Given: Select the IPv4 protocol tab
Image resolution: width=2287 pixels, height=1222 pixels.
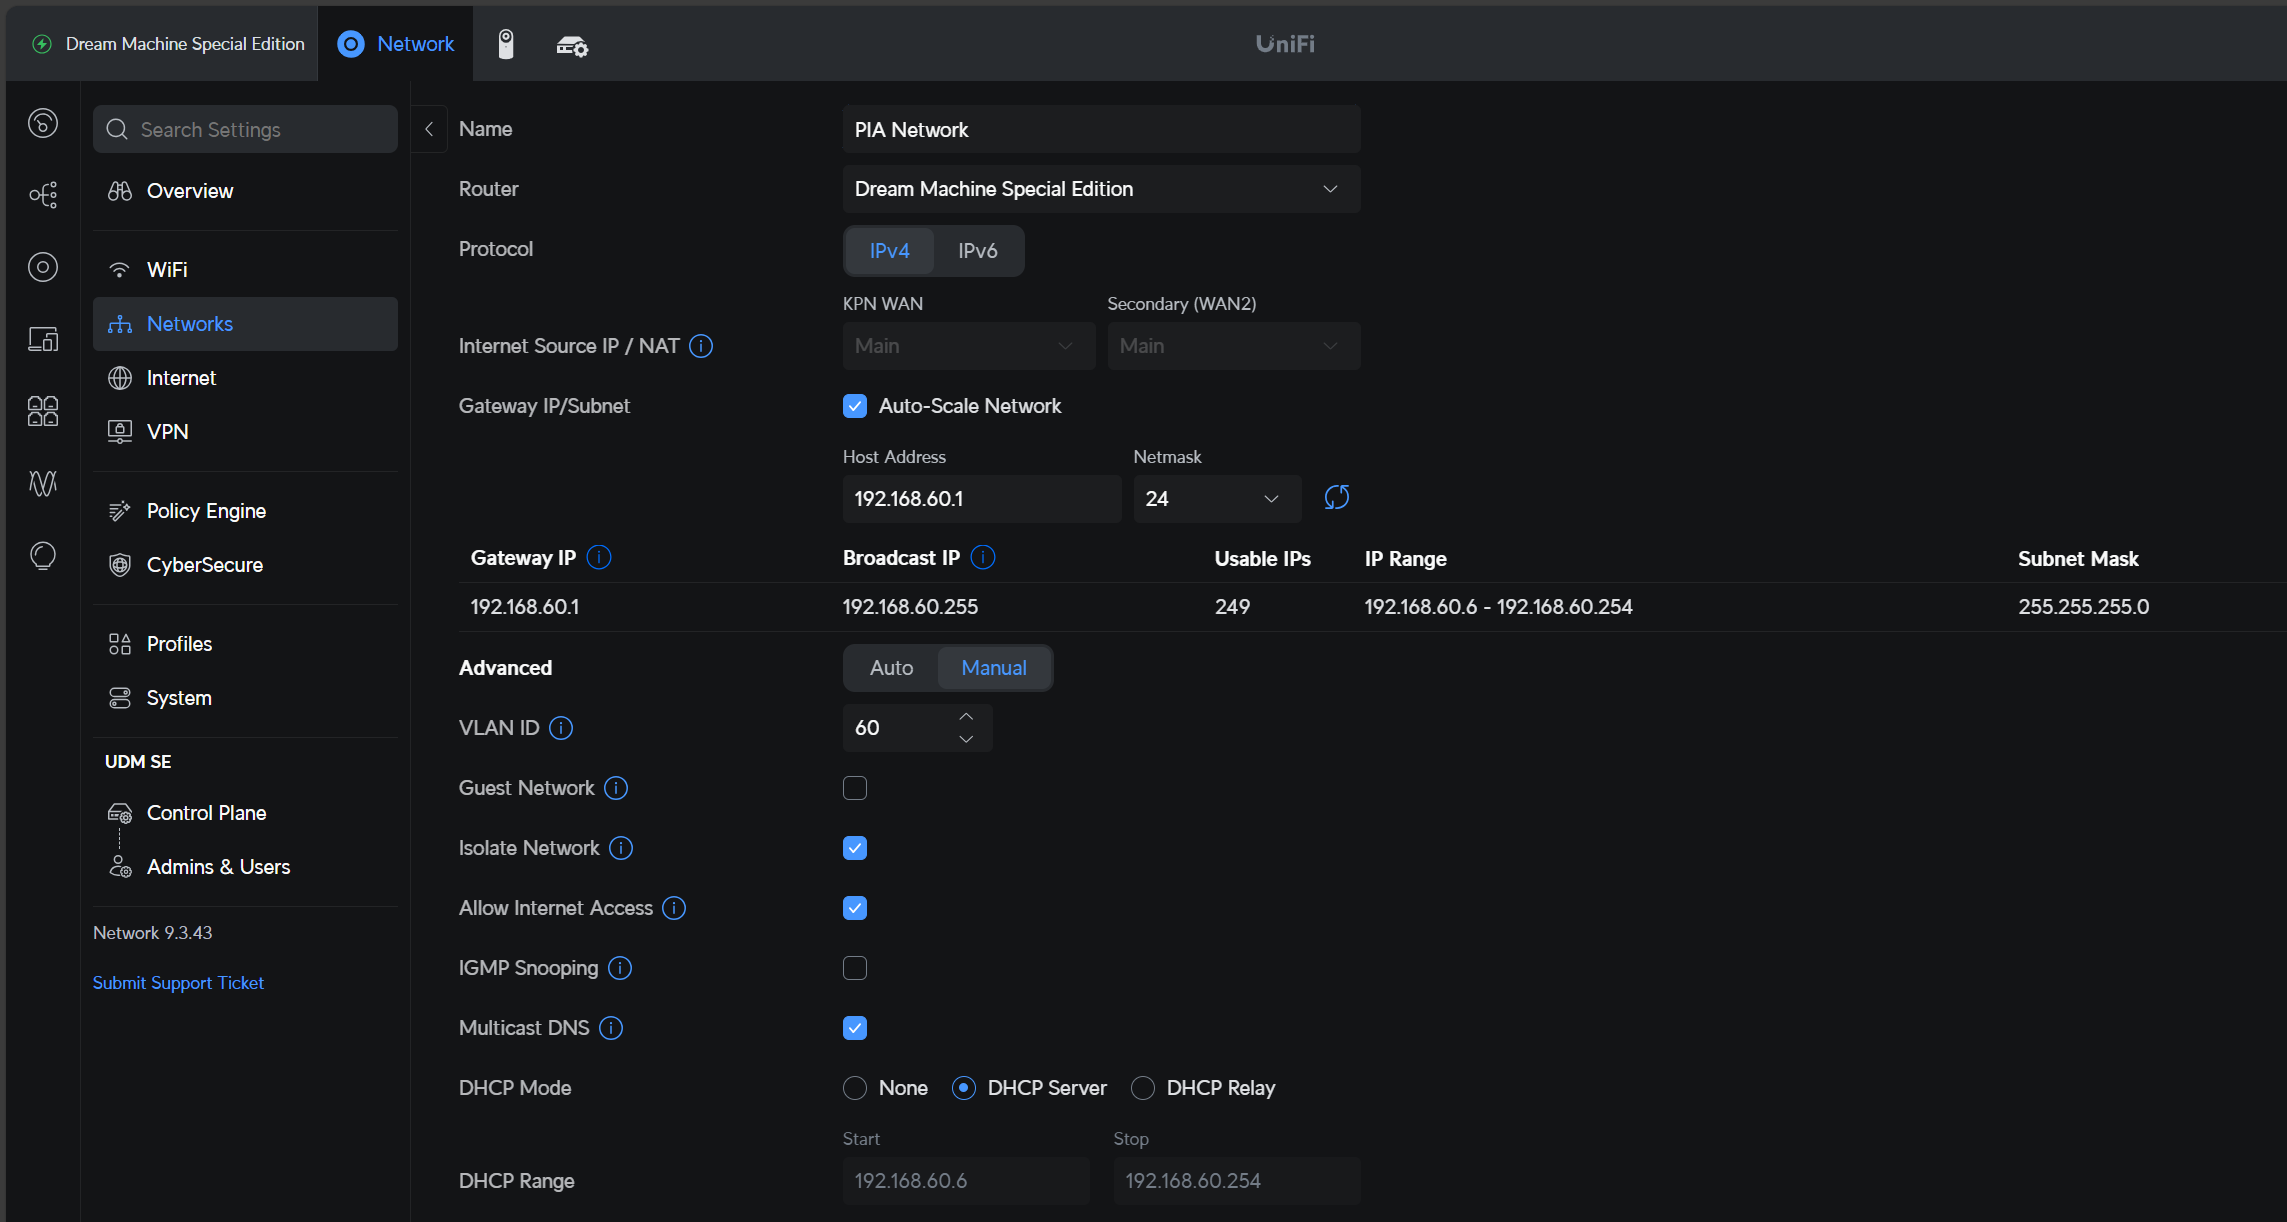Looking at the screenshot, I should pos(890,251).
